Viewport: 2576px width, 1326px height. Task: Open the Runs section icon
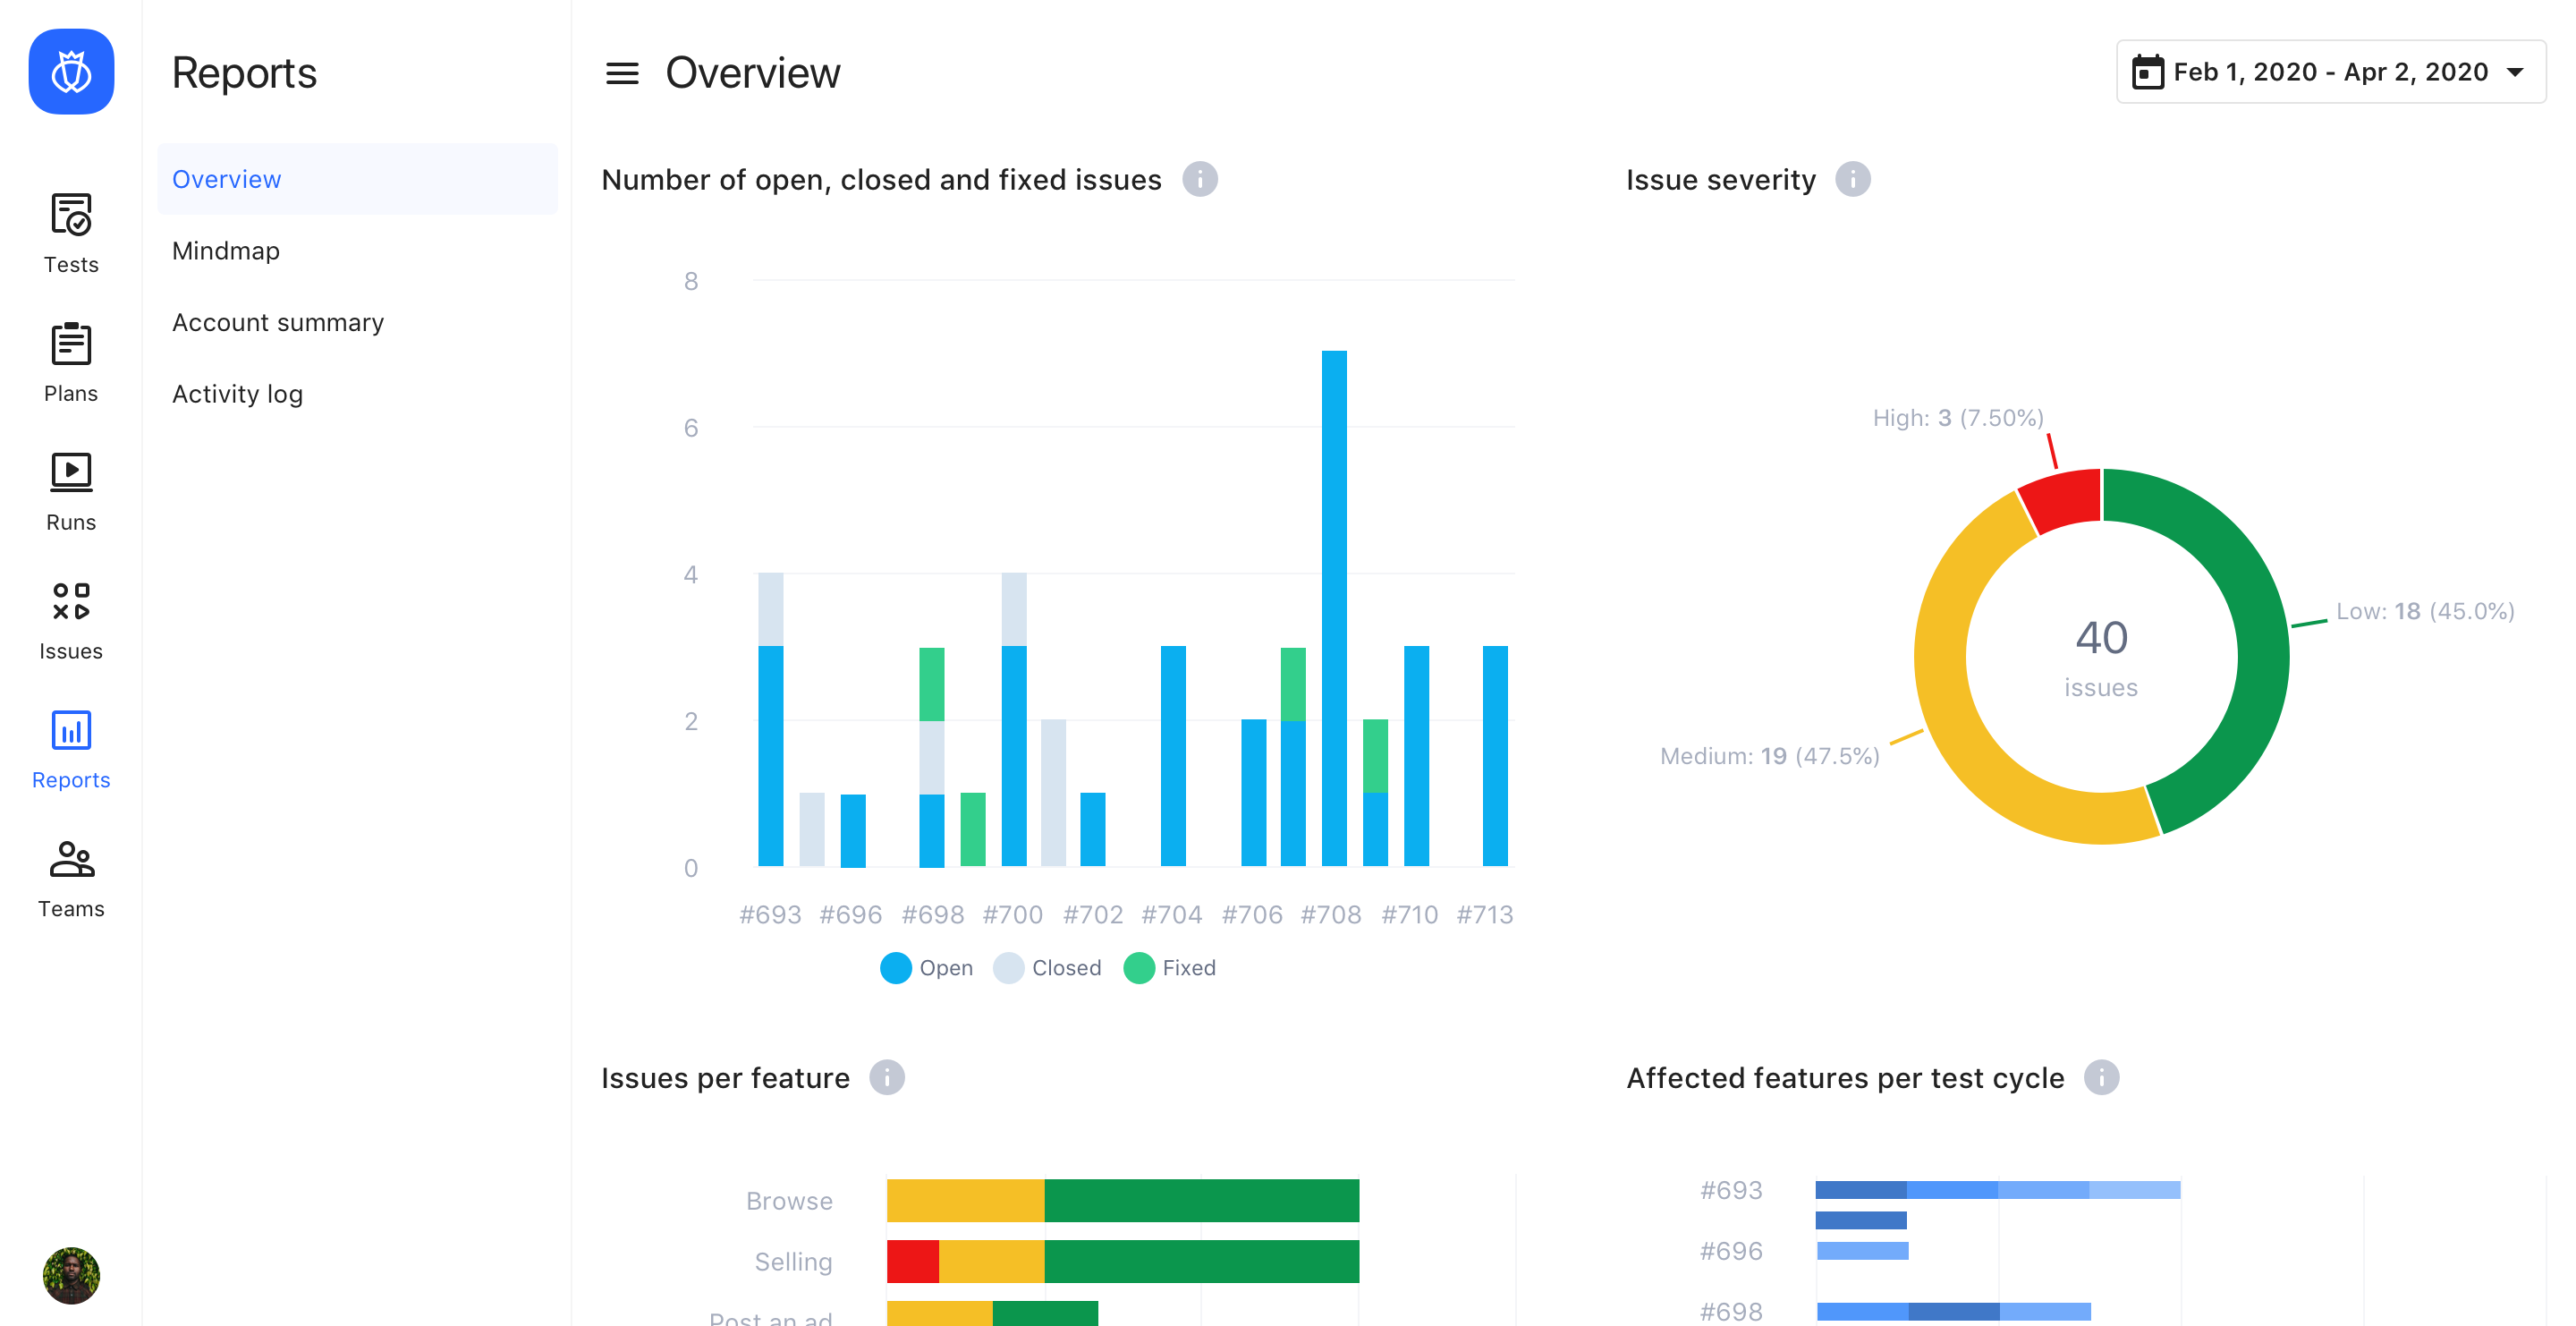click(71, 472)
